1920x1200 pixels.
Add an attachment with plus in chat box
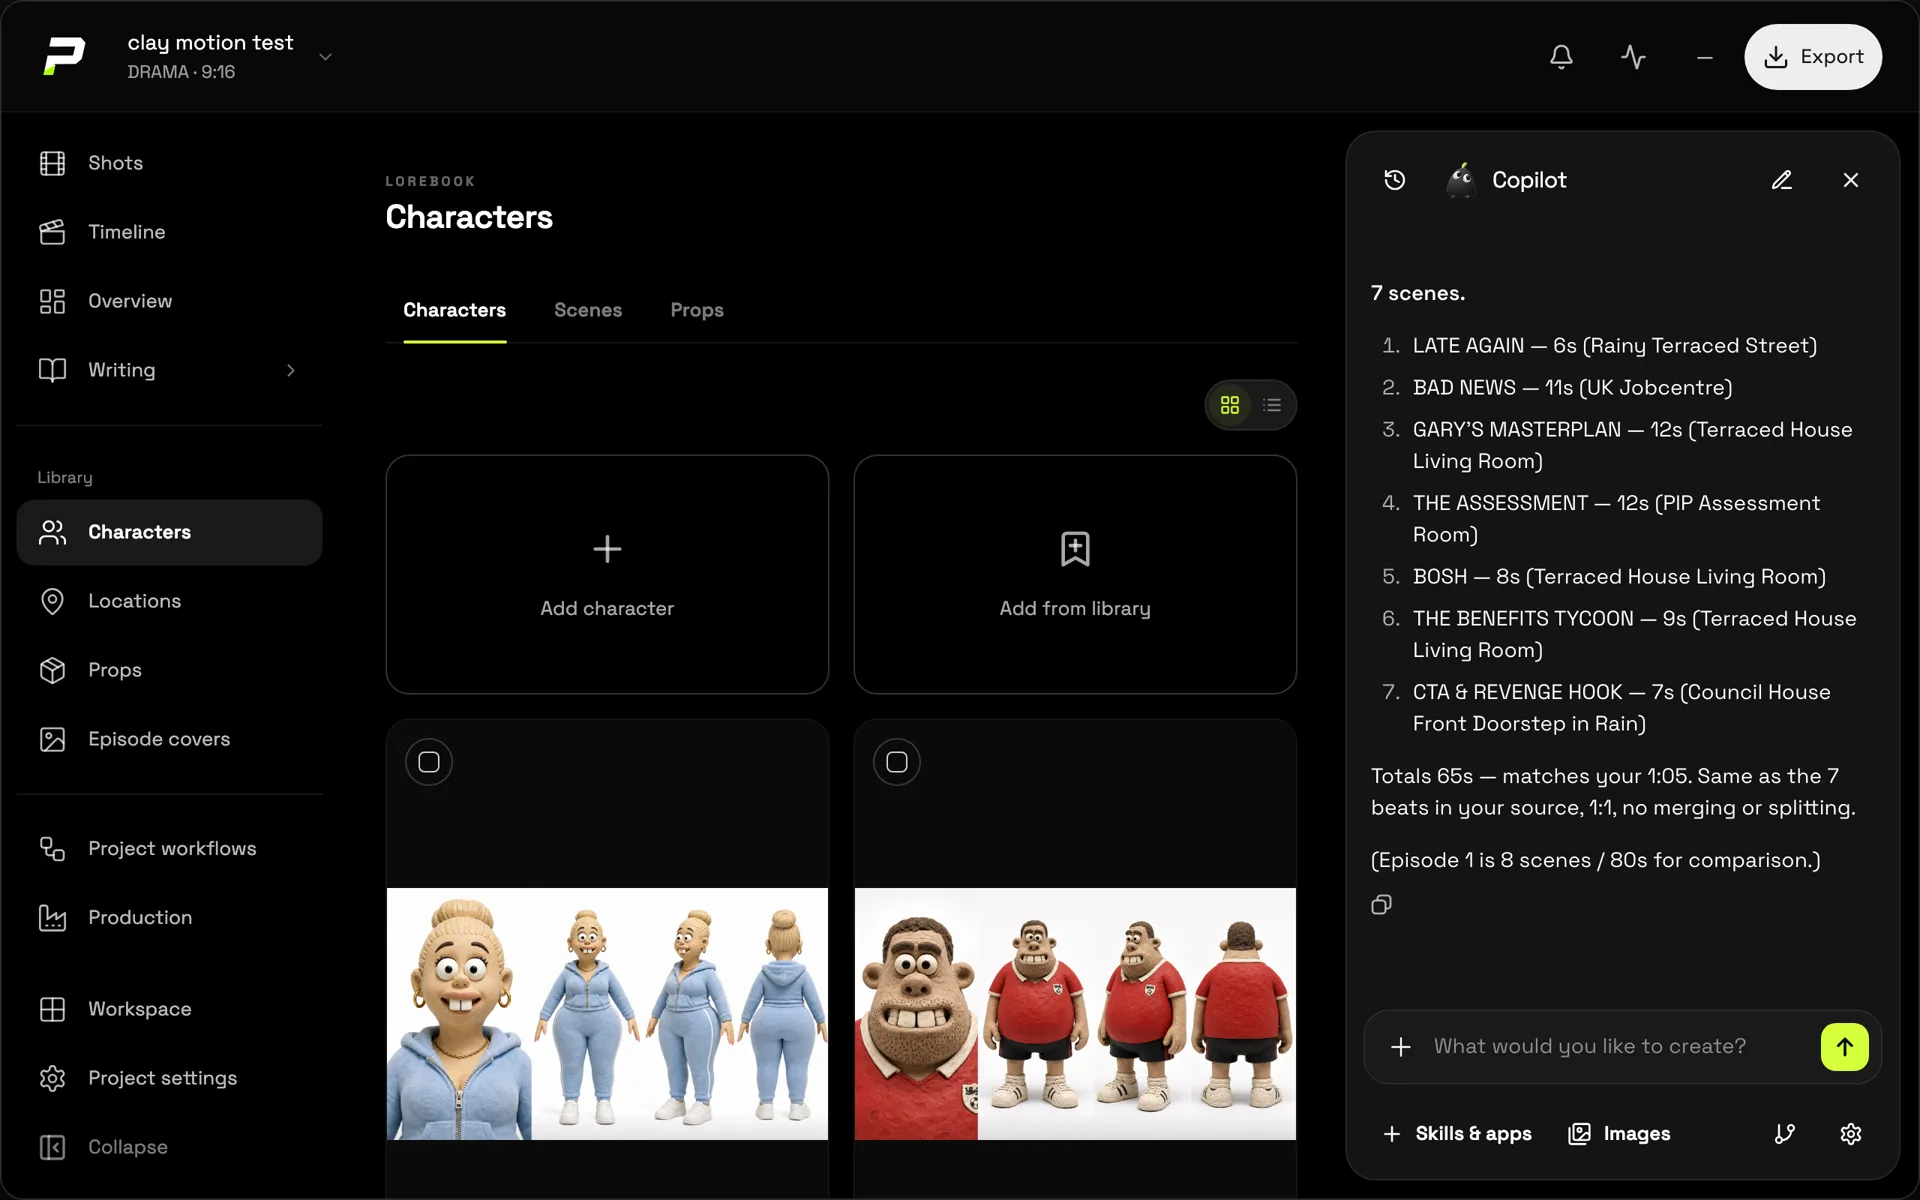point(1401,1047)
